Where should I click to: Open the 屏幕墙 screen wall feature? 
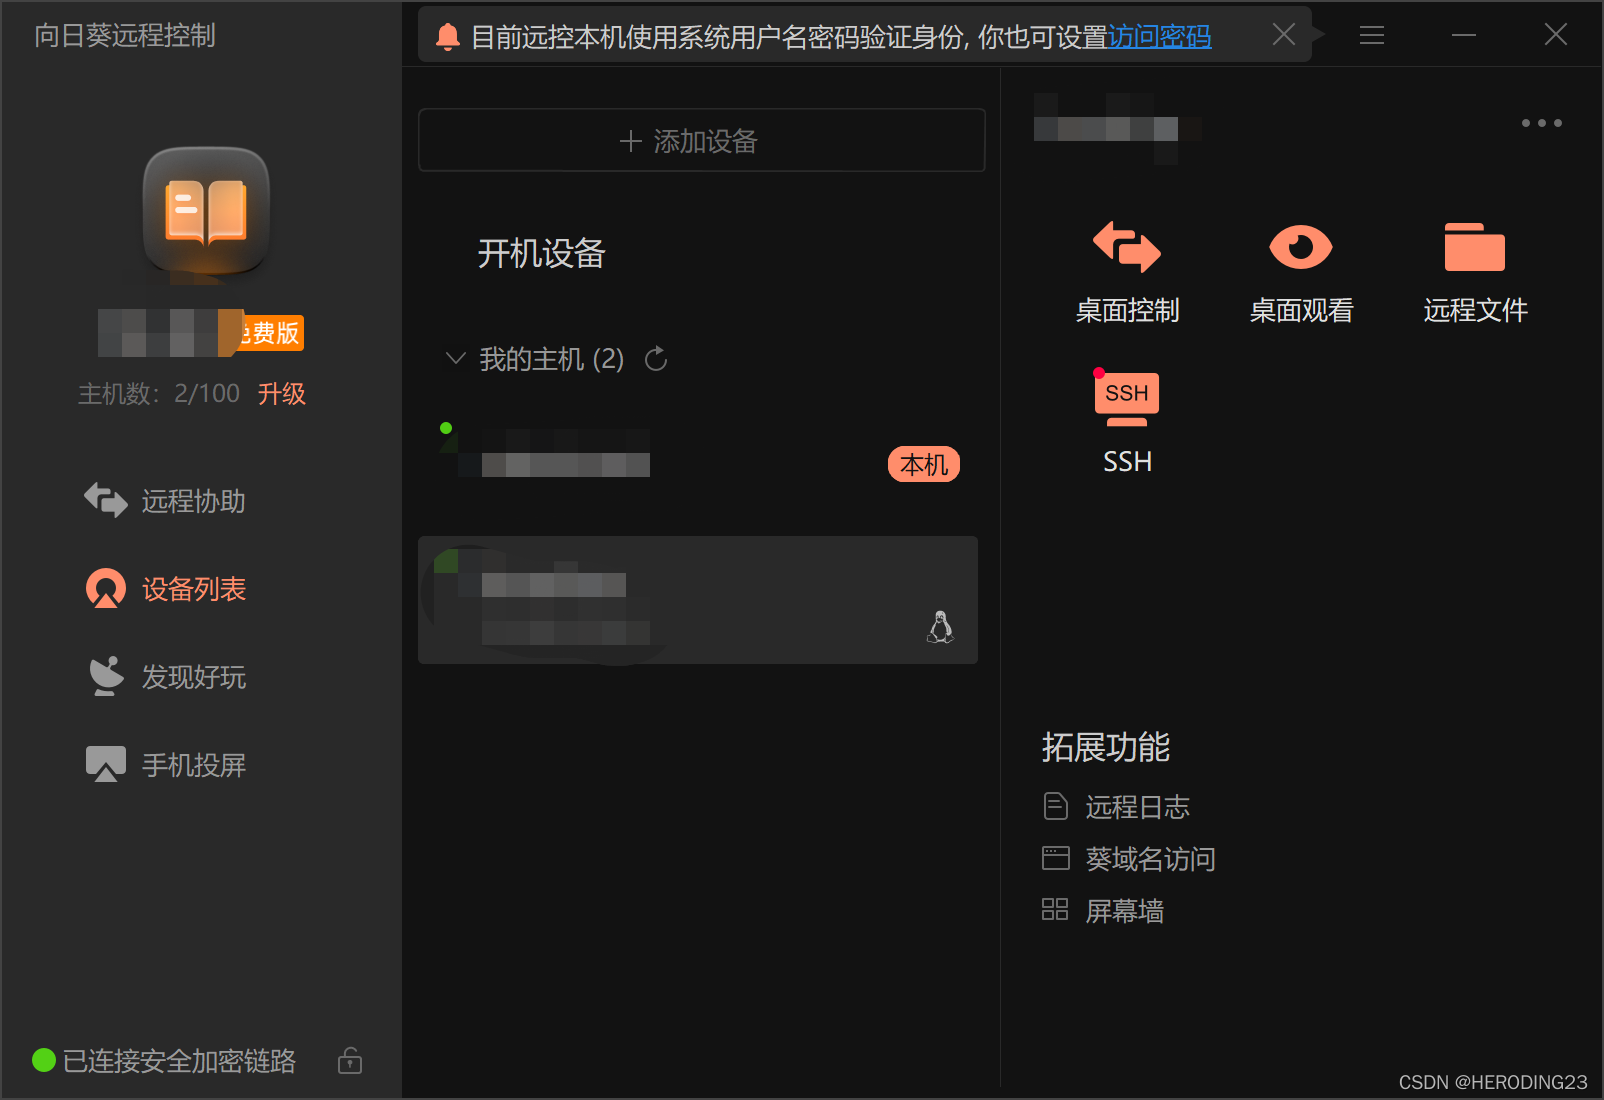tap(1123, 910)
